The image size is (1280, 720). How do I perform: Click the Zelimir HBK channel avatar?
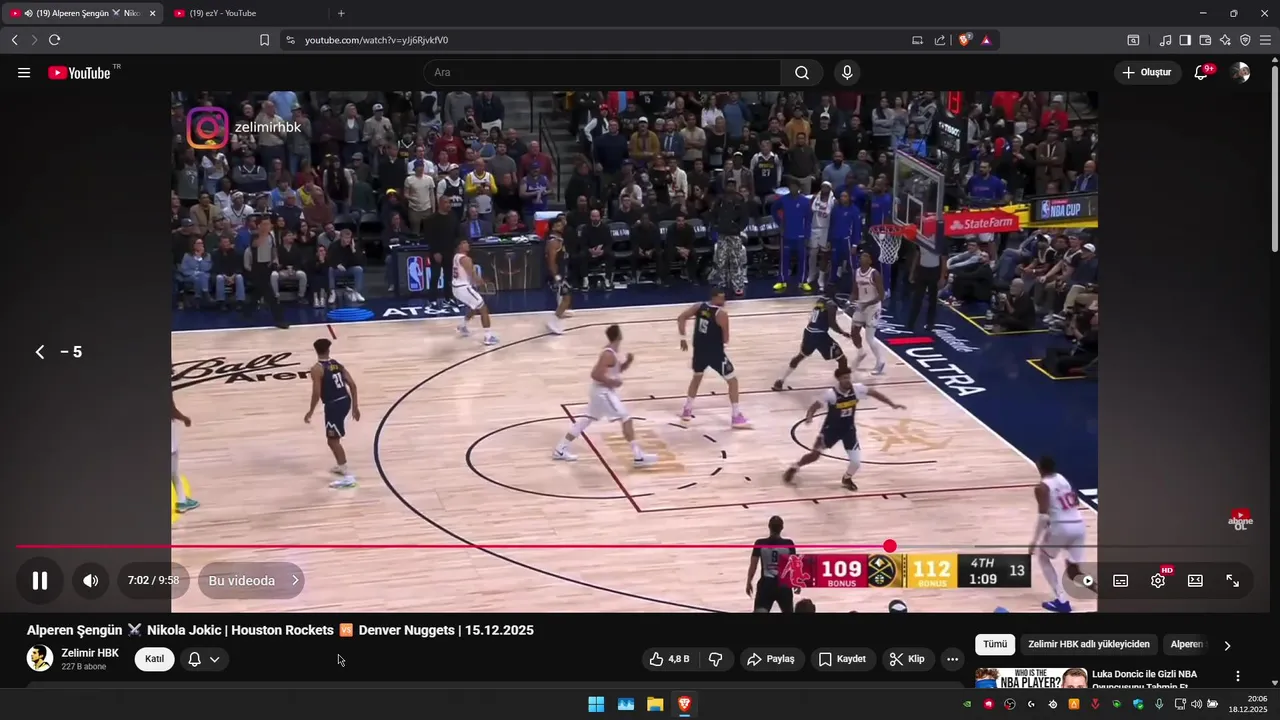[40, 658]
